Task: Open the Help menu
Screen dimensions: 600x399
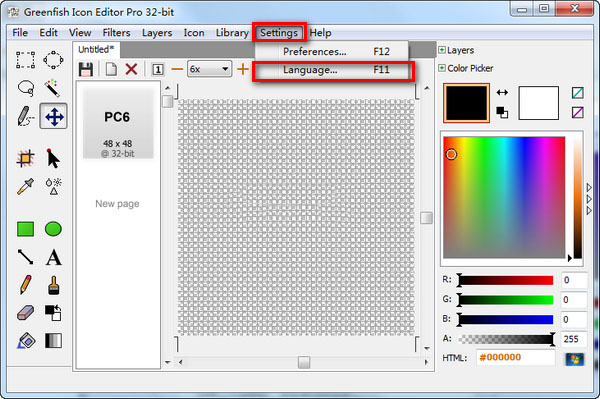Action: [320, 33]
